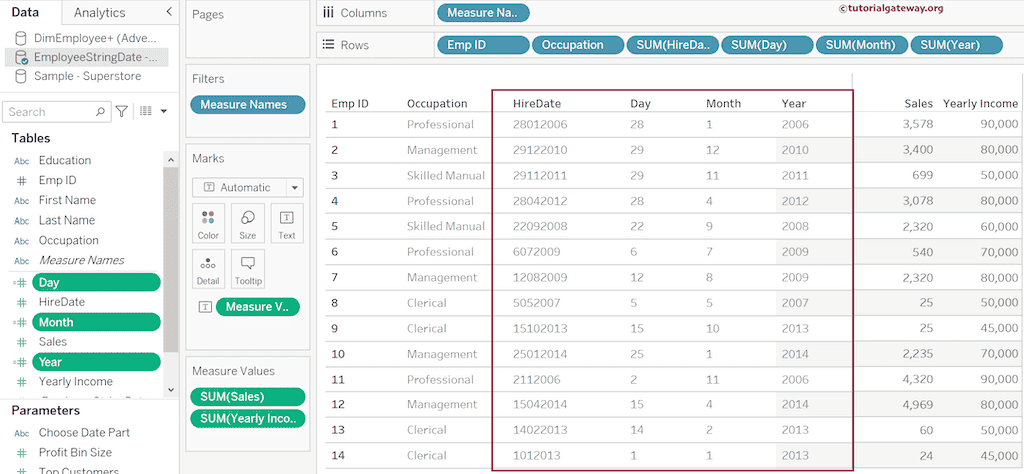Select the Day calculated field
1024x474 pixels.
pyautogui.click(x=96, y=282)
